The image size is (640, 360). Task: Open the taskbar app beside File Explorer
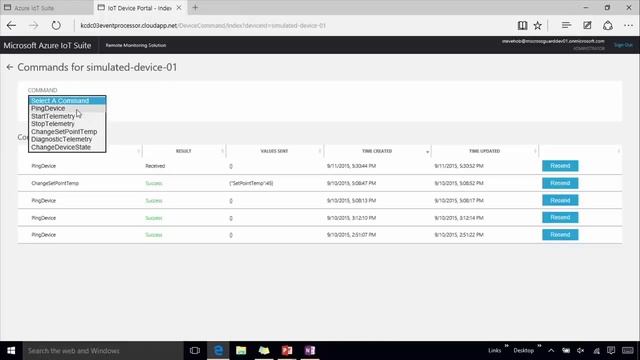[x=264, y=351]
